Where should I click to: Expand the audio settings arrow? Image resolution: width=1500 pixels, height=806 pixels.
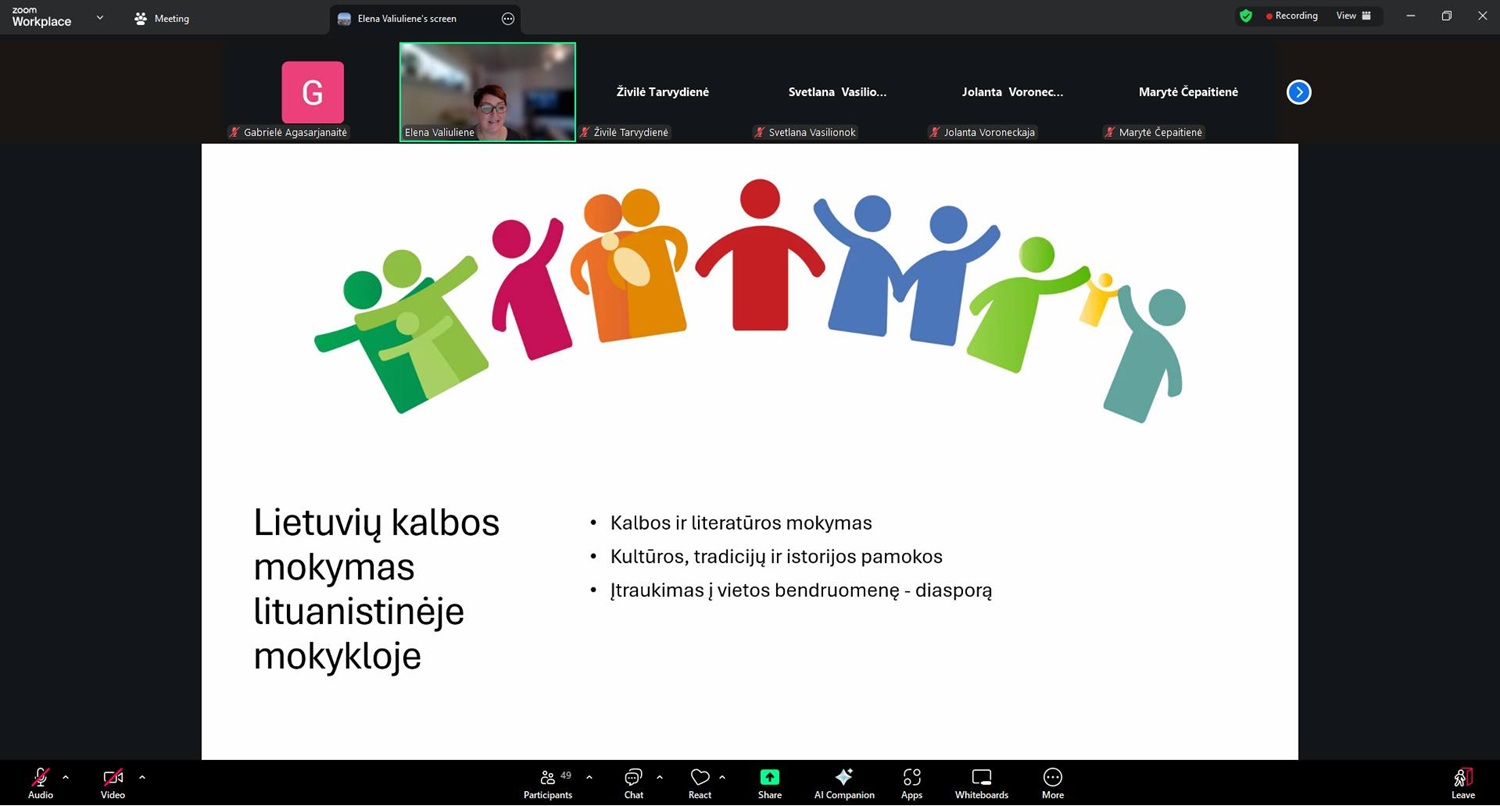[66, 777]
